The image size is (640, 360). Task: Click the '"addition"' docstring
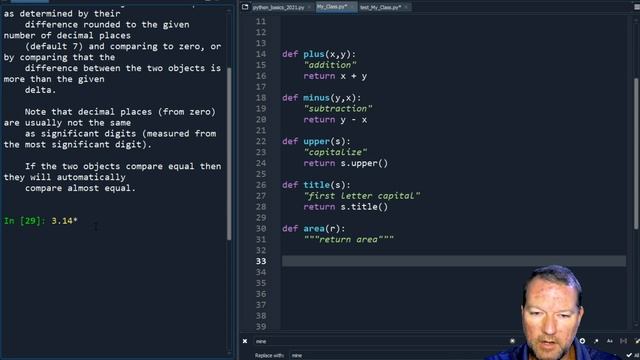pos(330,65)
